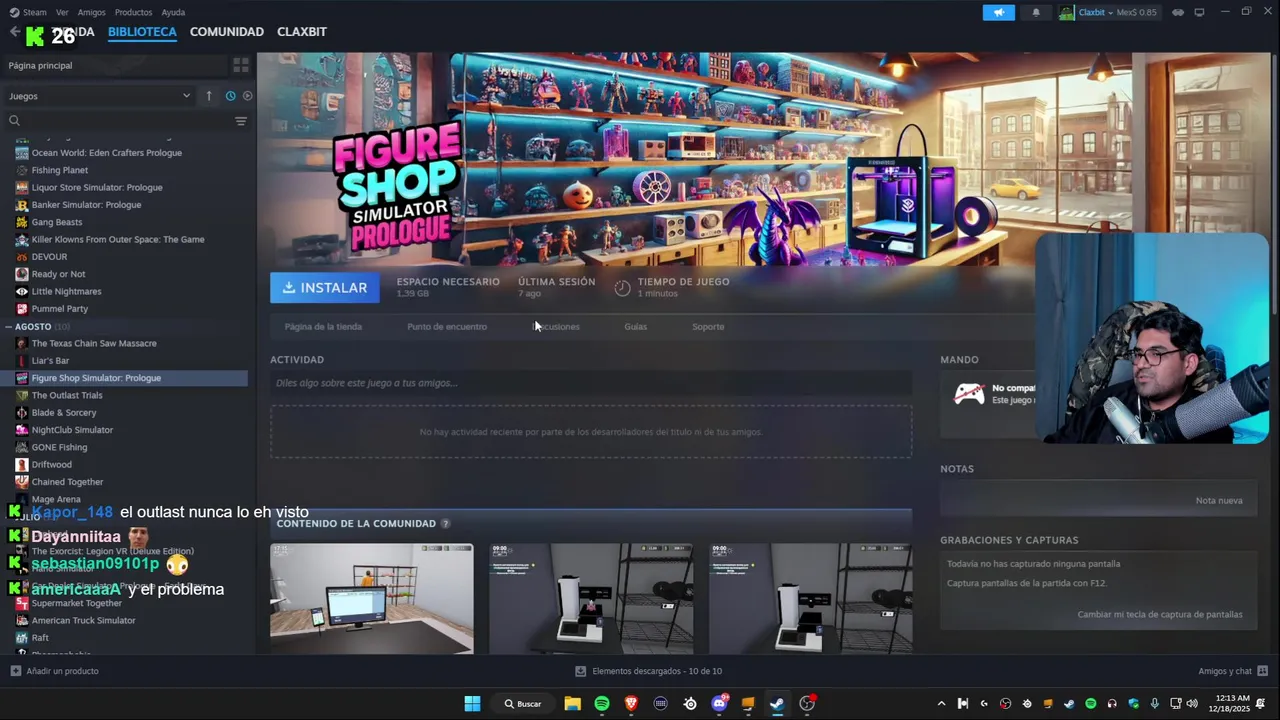The width and height of the screenshot is (1280, 720).
Task: Open downloads Elementos descargados status
Action: tap(649, 671)
